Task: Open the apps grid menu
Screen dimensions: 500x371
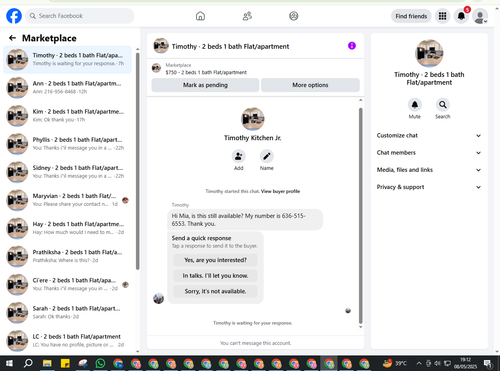Action: tap(442, 16)
